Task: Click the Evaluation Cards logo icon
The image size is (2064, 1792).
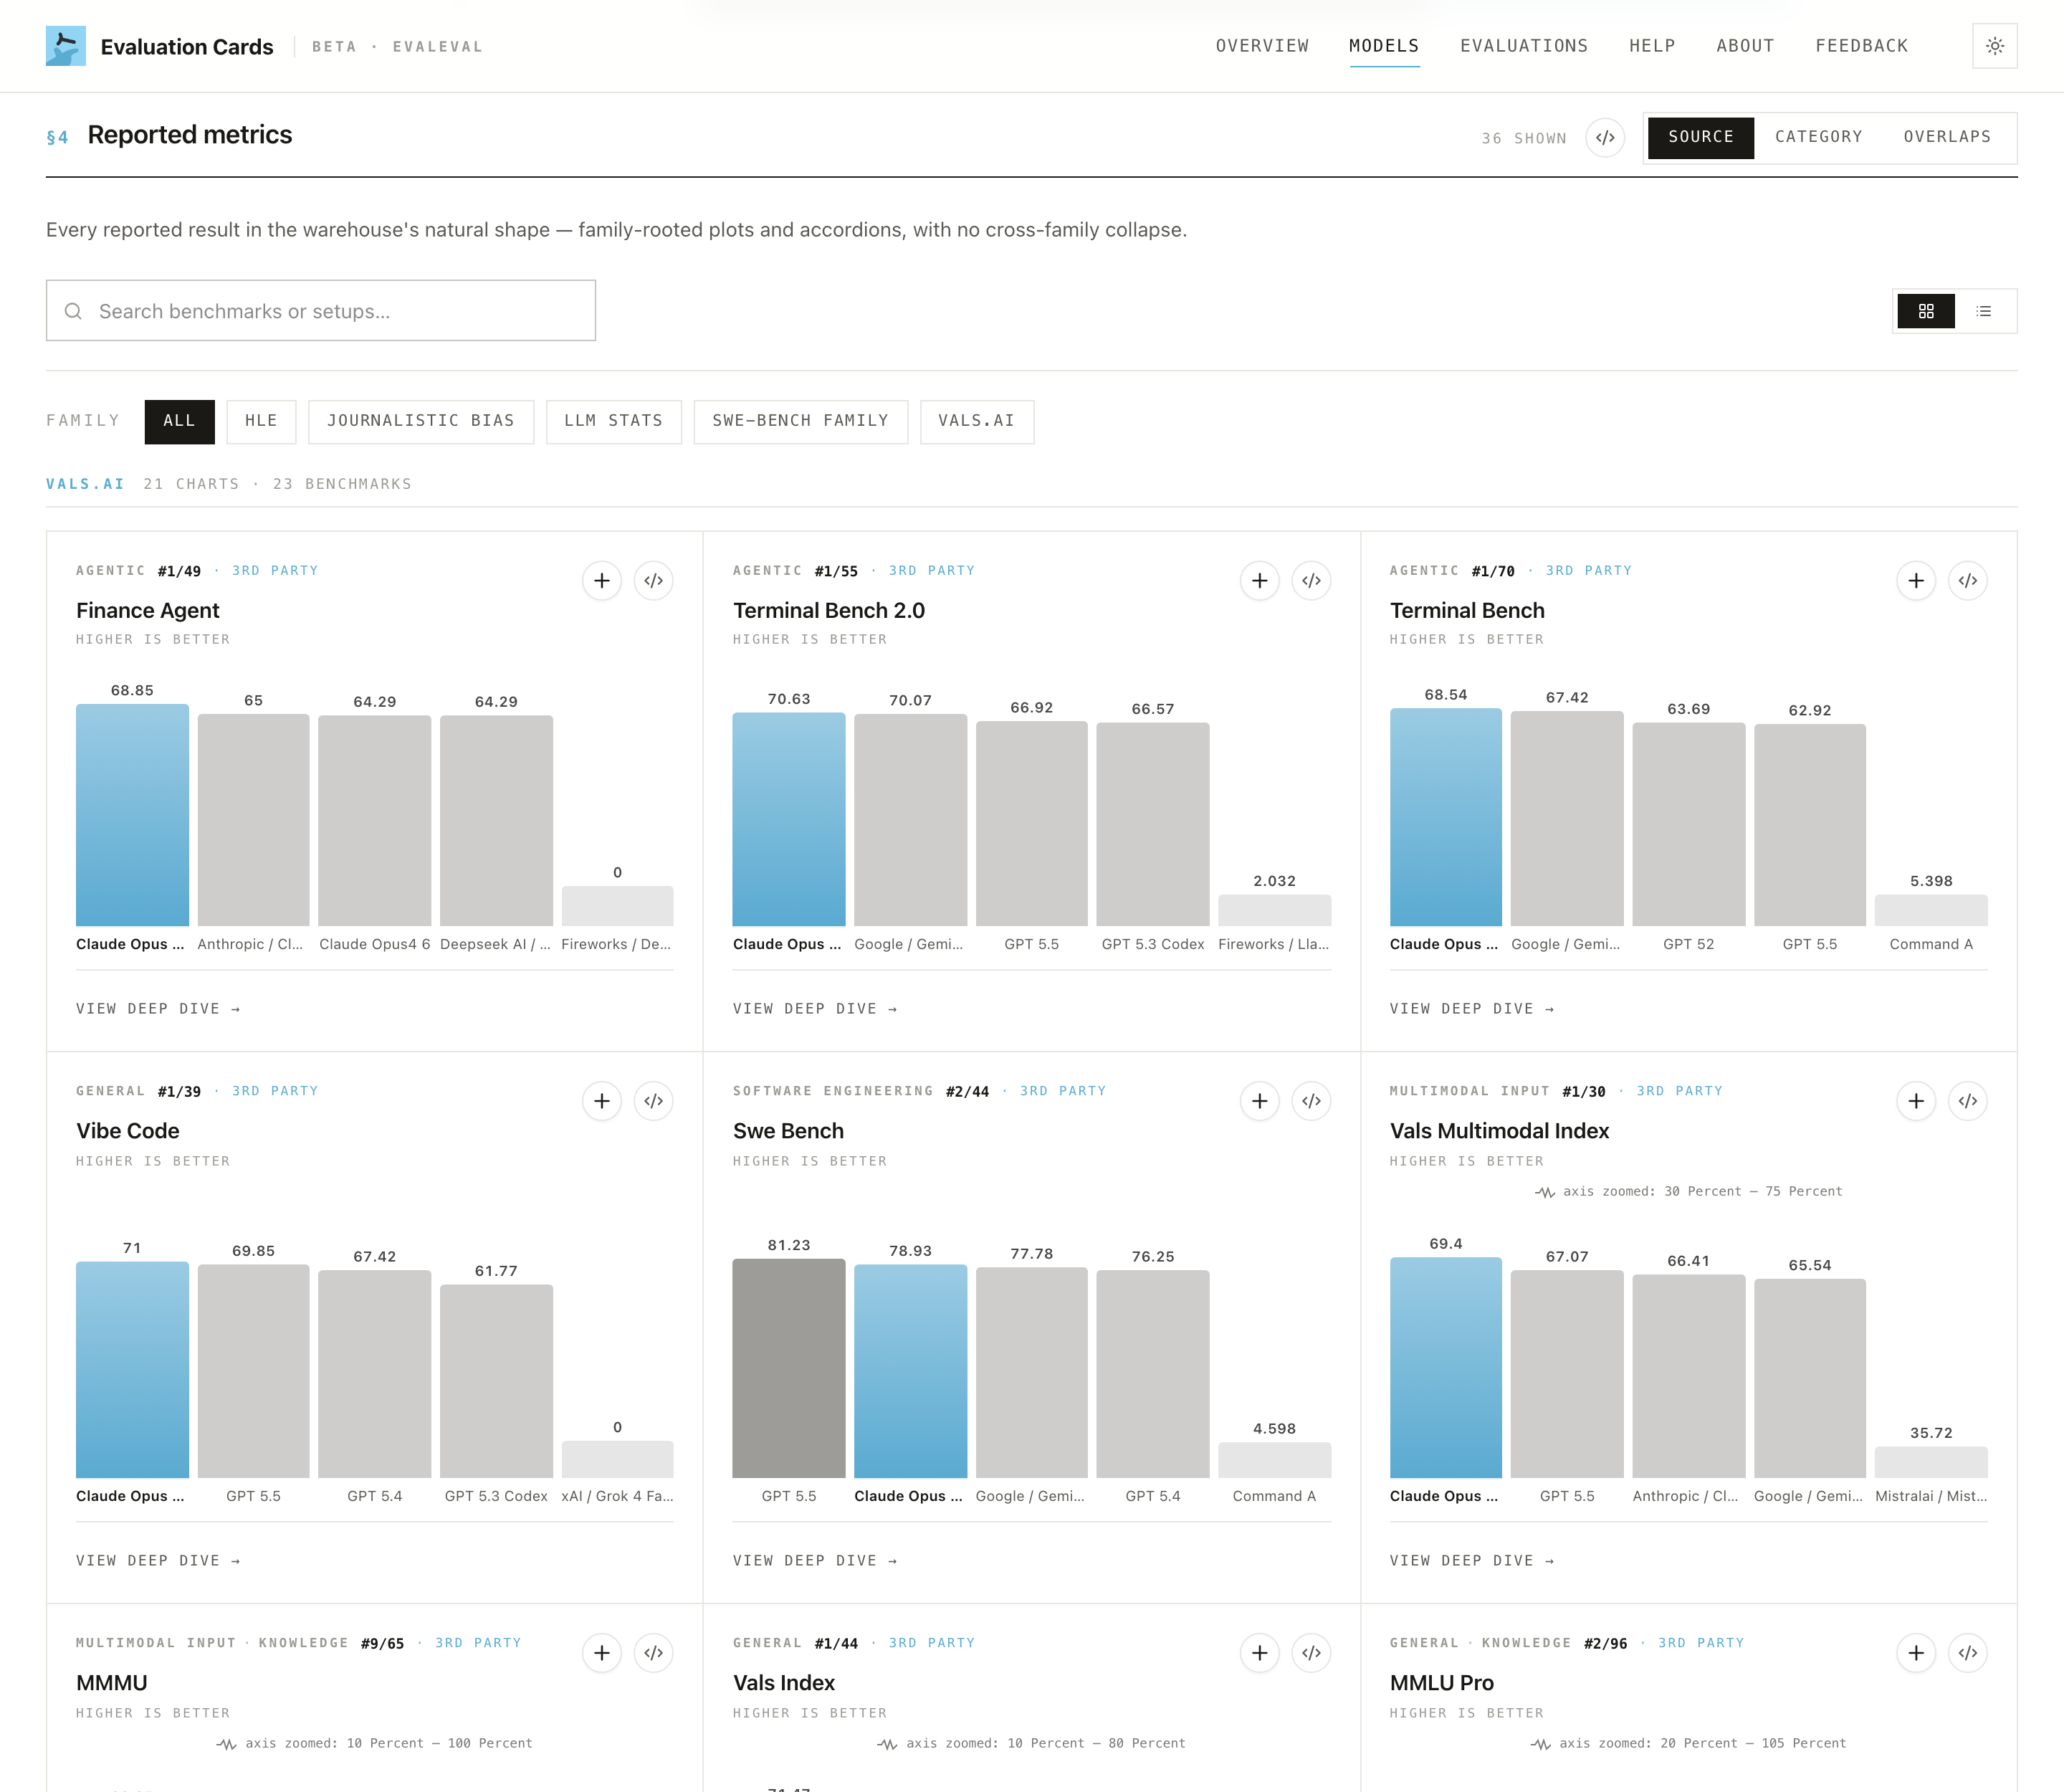Action: tap(66, 46)
